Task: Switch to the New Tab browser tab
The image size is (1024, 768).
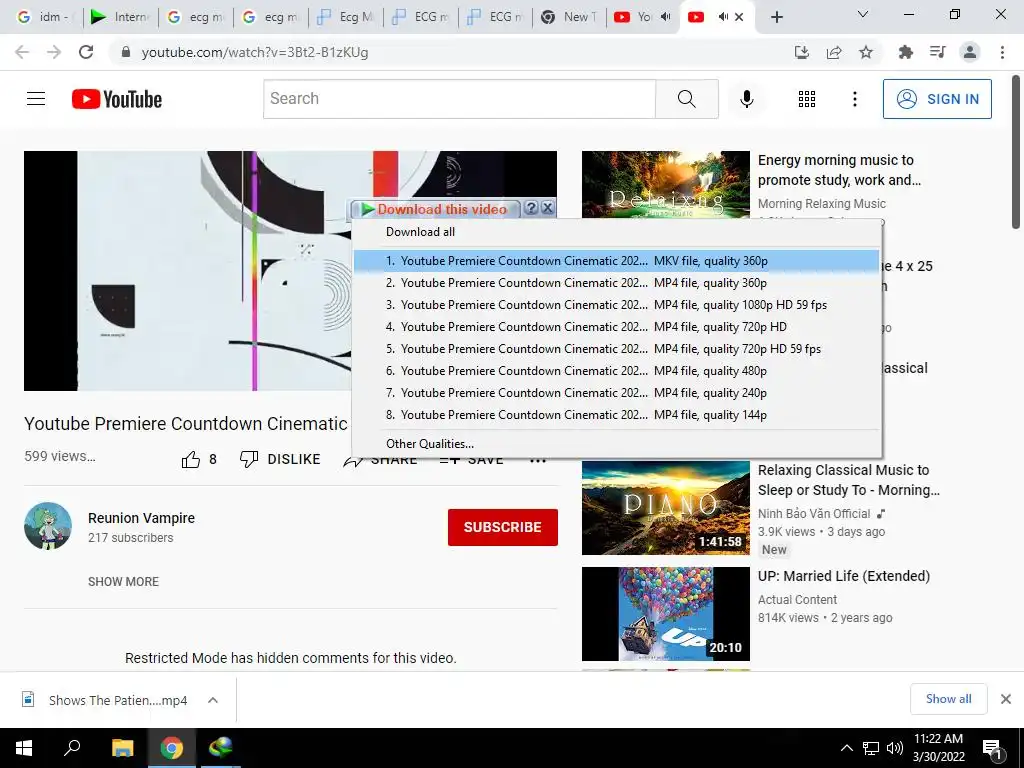Action: (x=569, y=17)
